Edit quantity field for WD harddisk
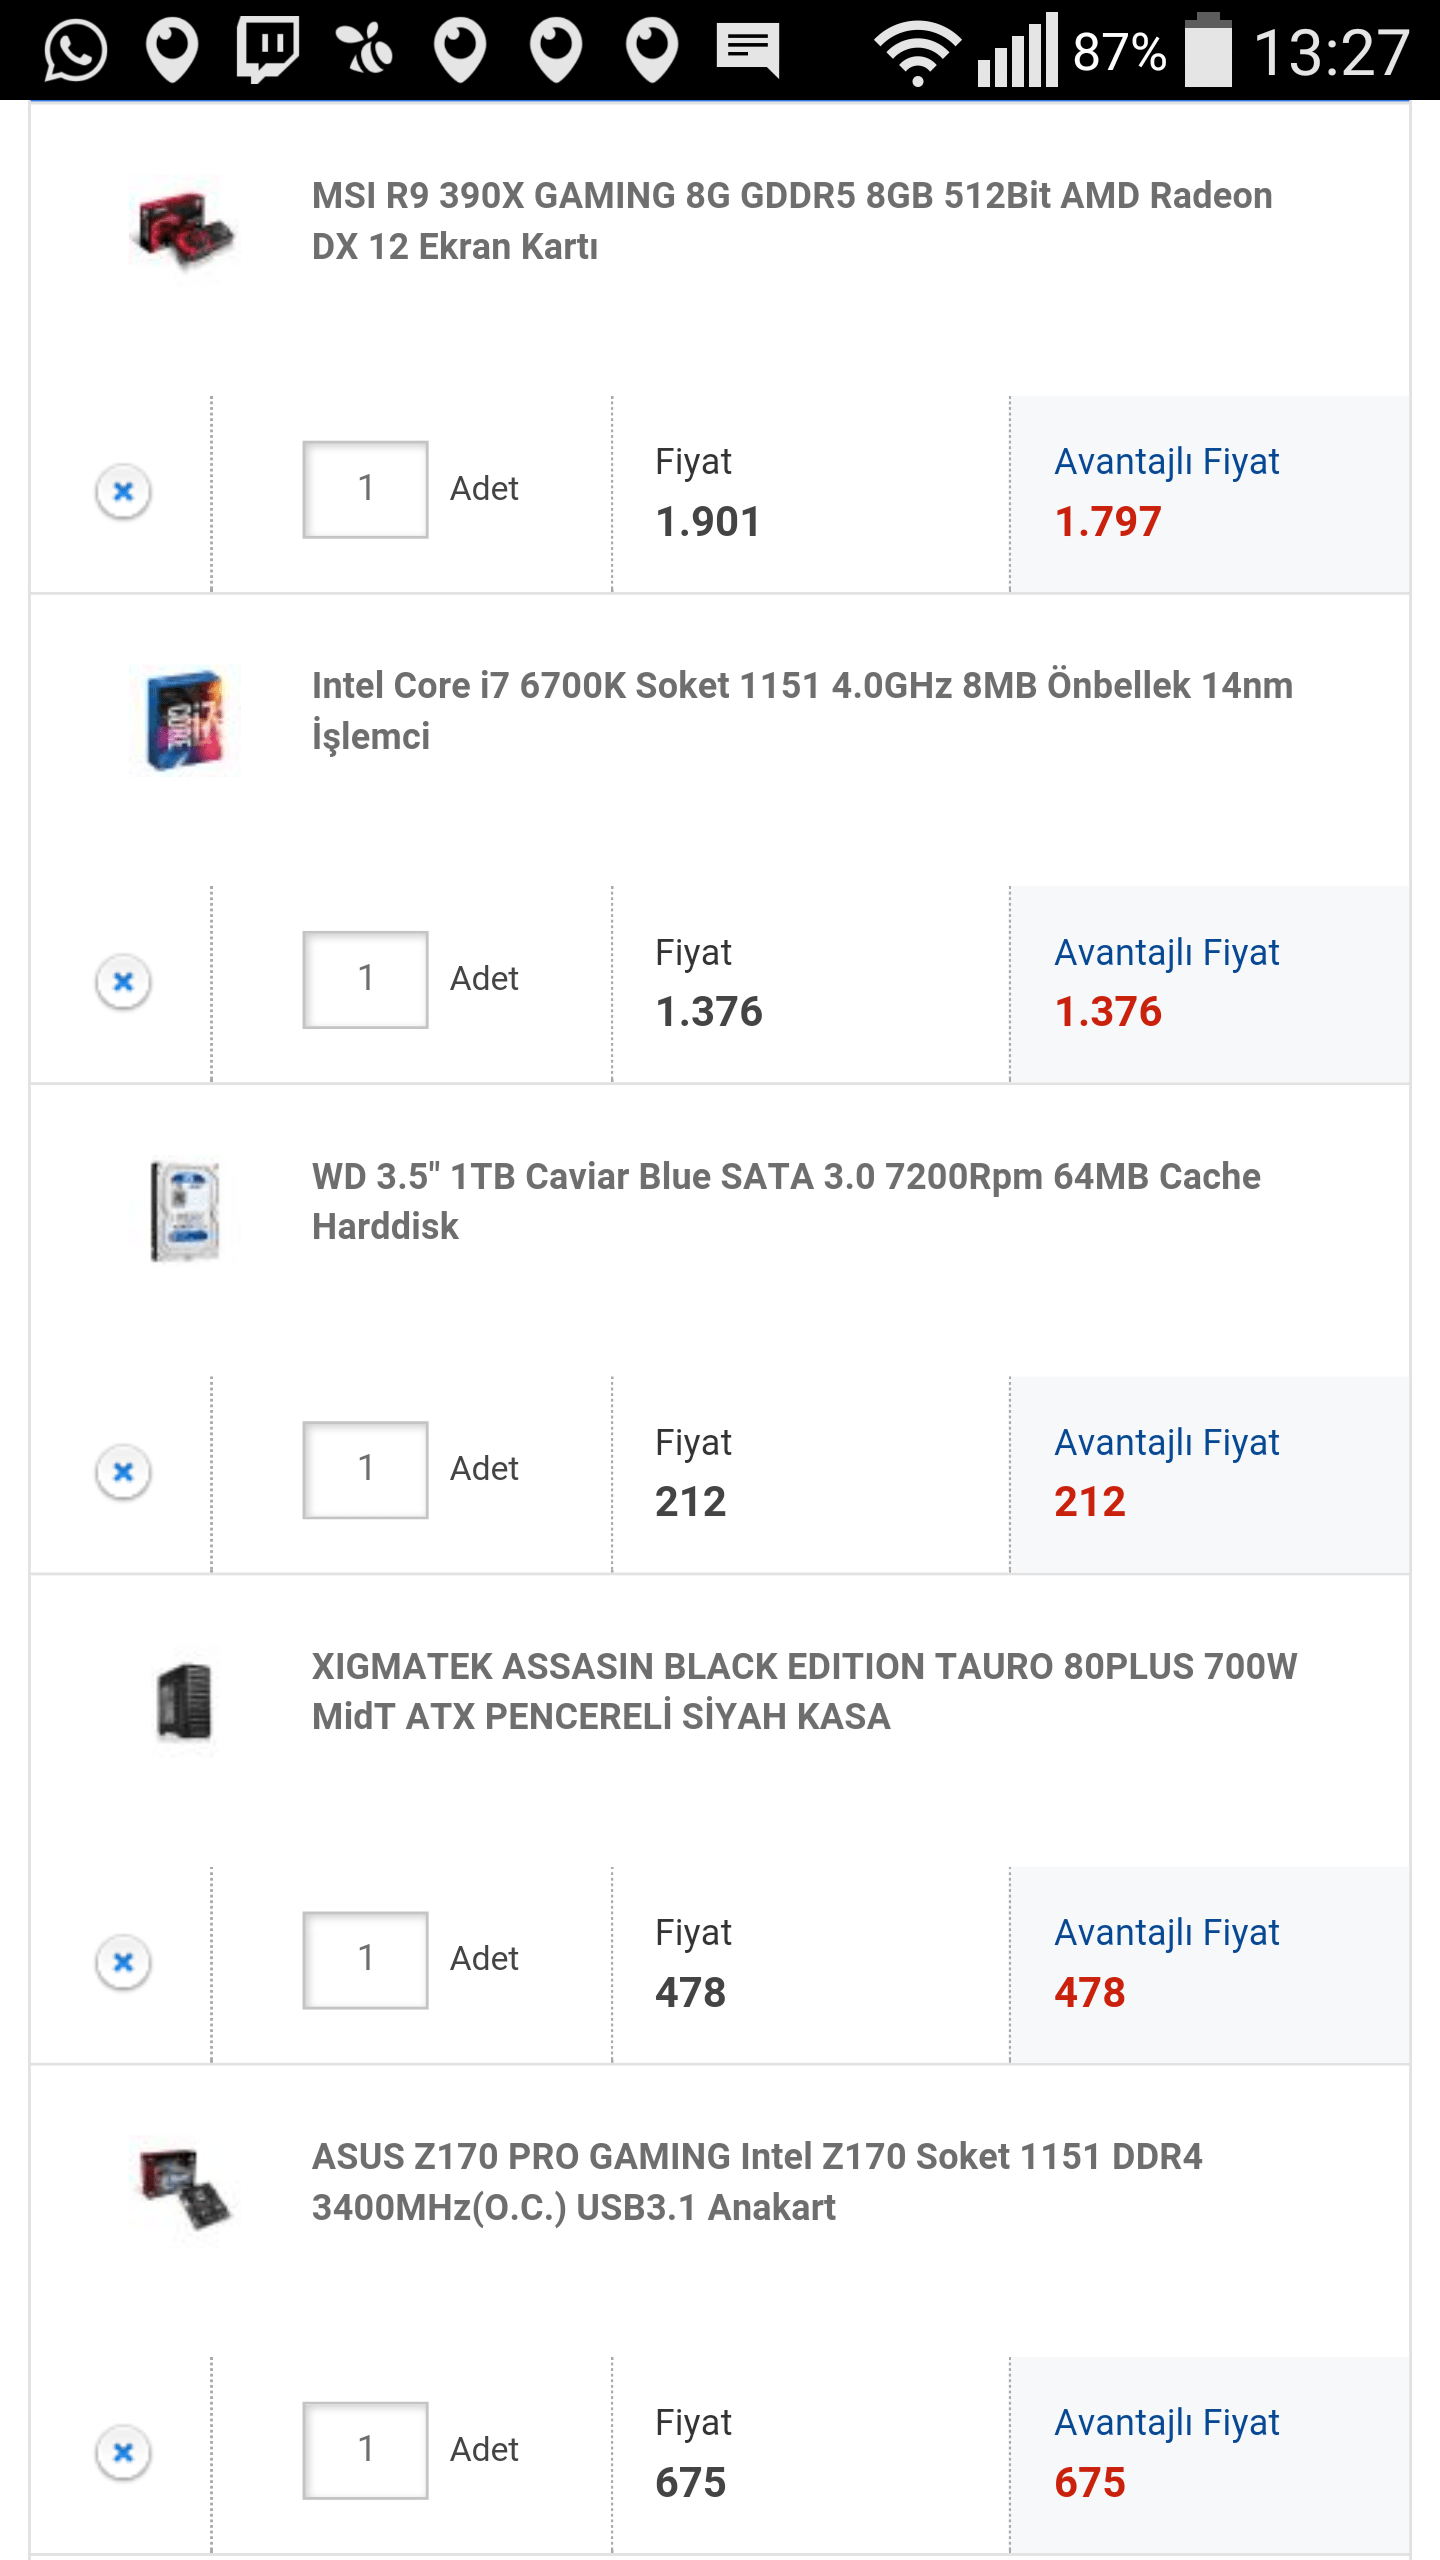This screenshot has height=2560, width=1440. coord(366,1469)
